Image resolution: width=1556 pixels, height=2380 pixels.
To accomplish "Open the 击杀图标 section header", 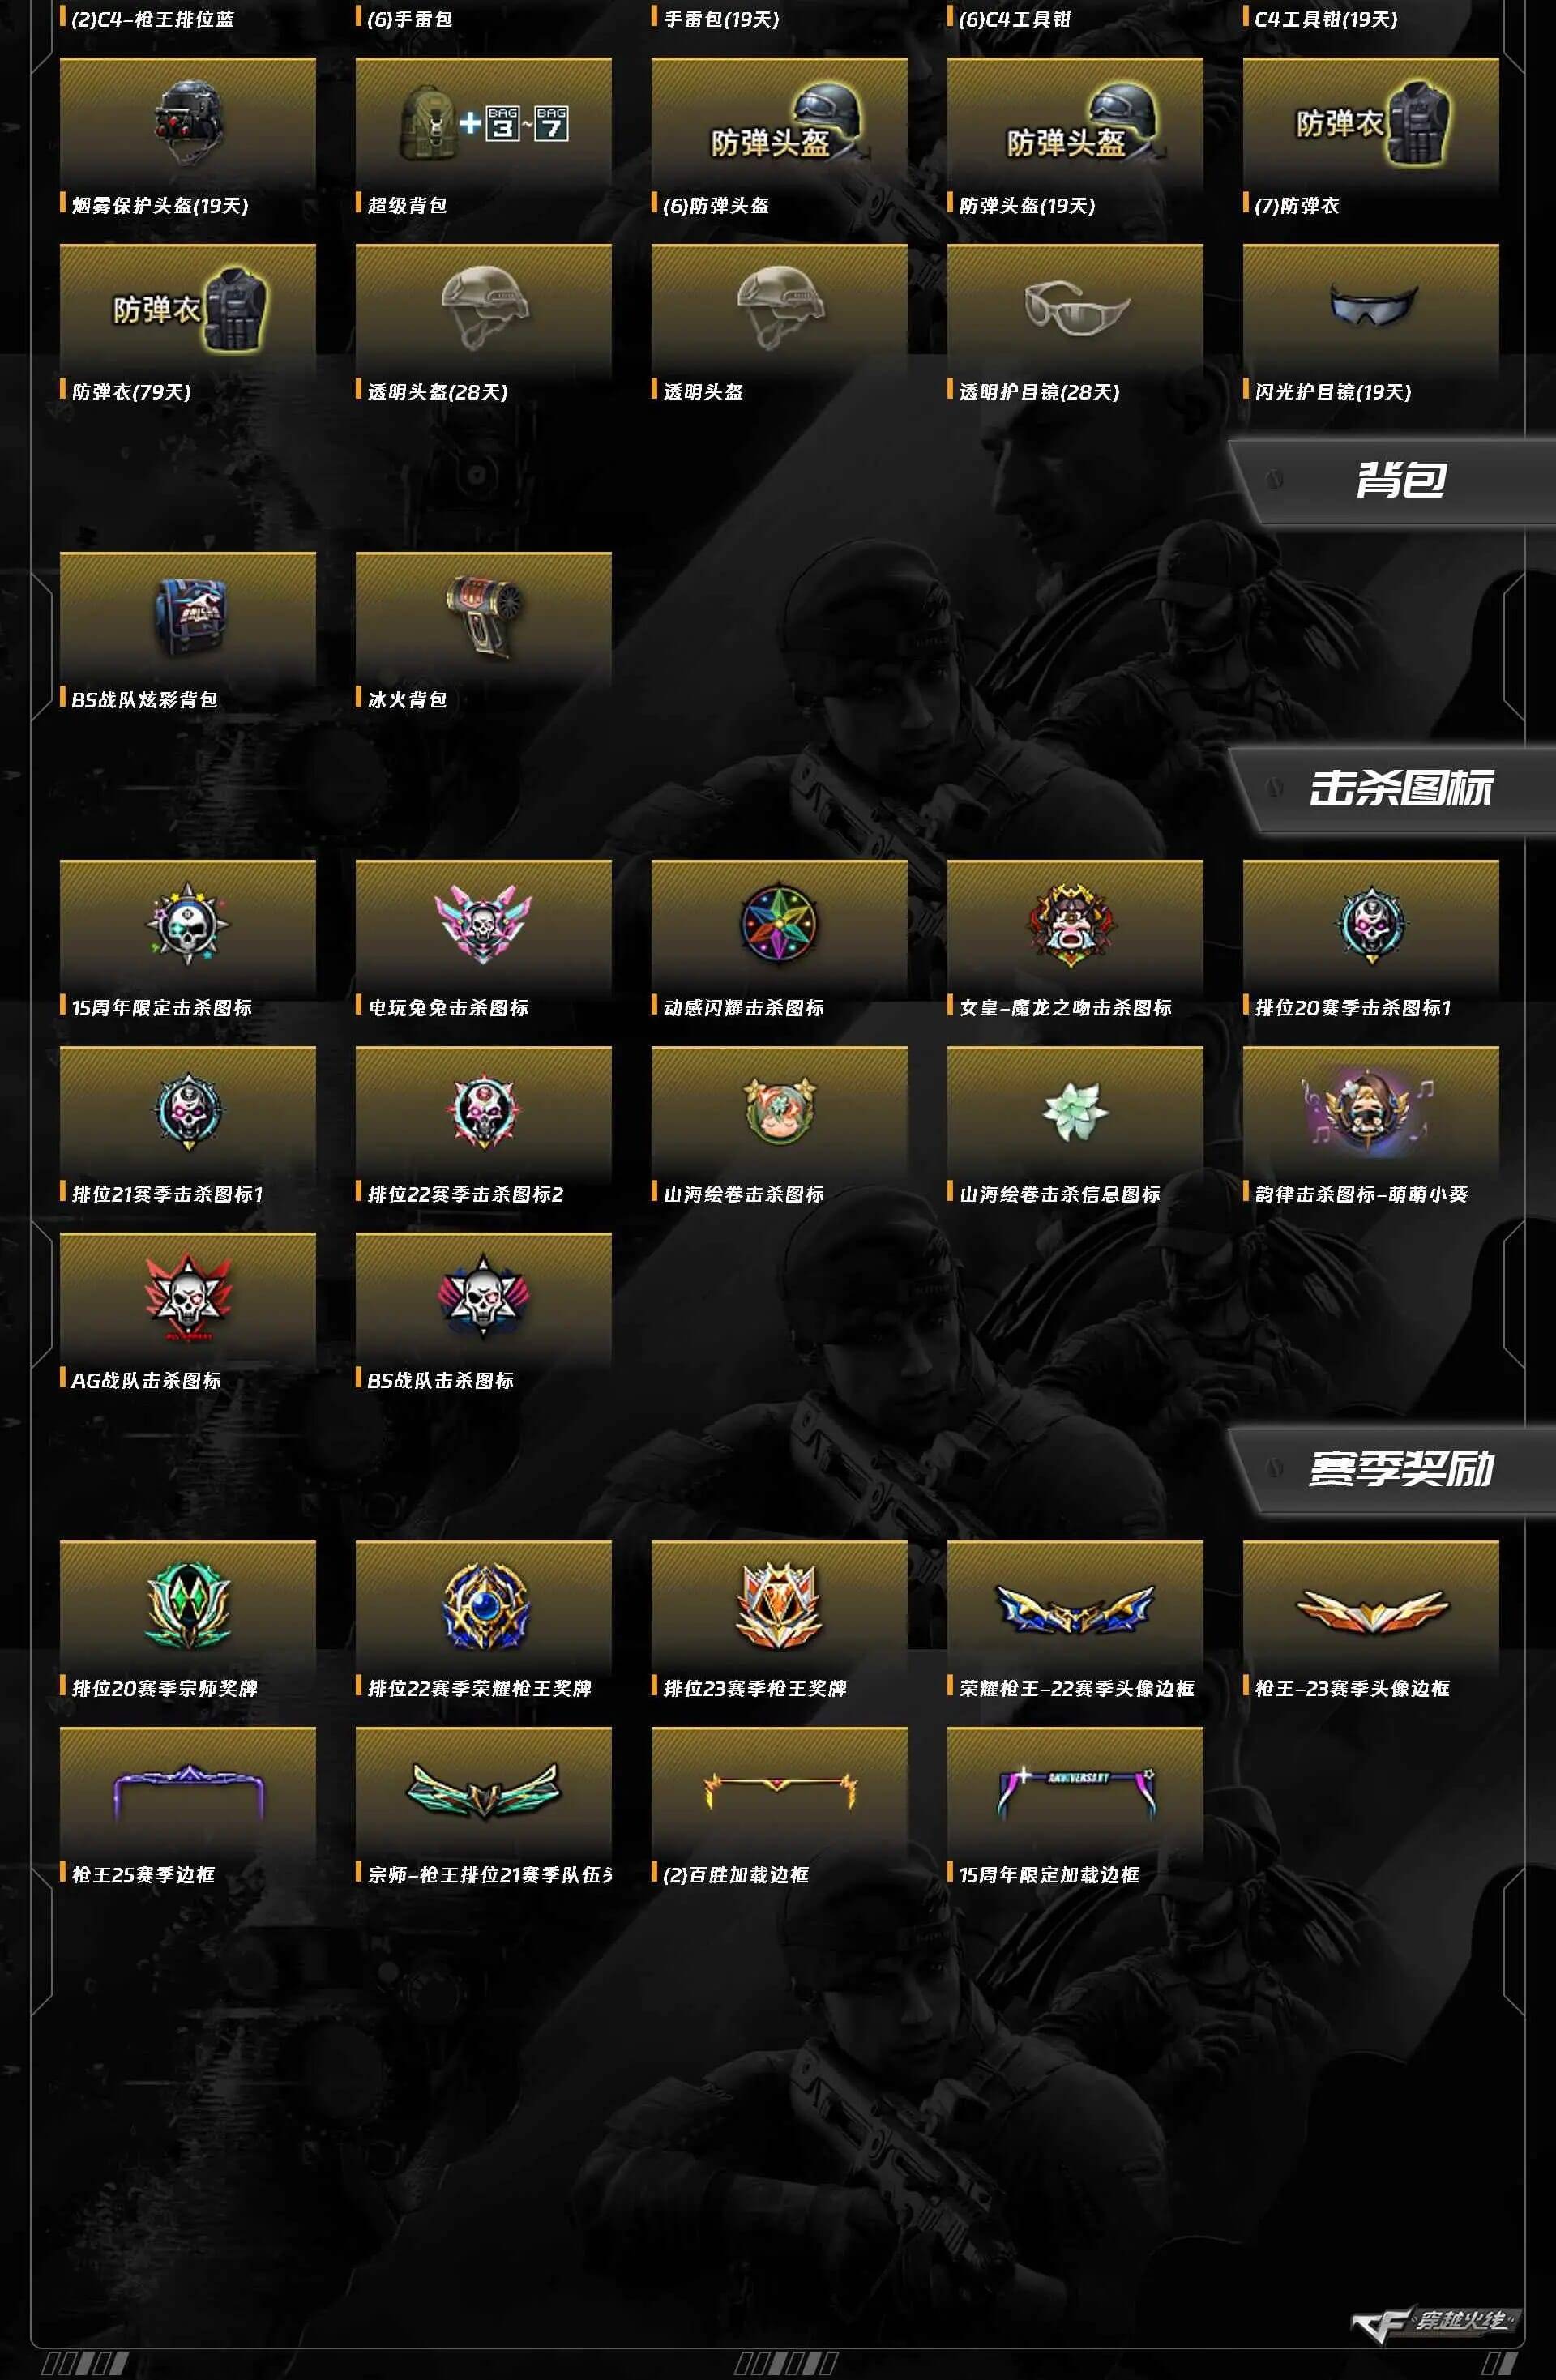I will [1400, 788].
